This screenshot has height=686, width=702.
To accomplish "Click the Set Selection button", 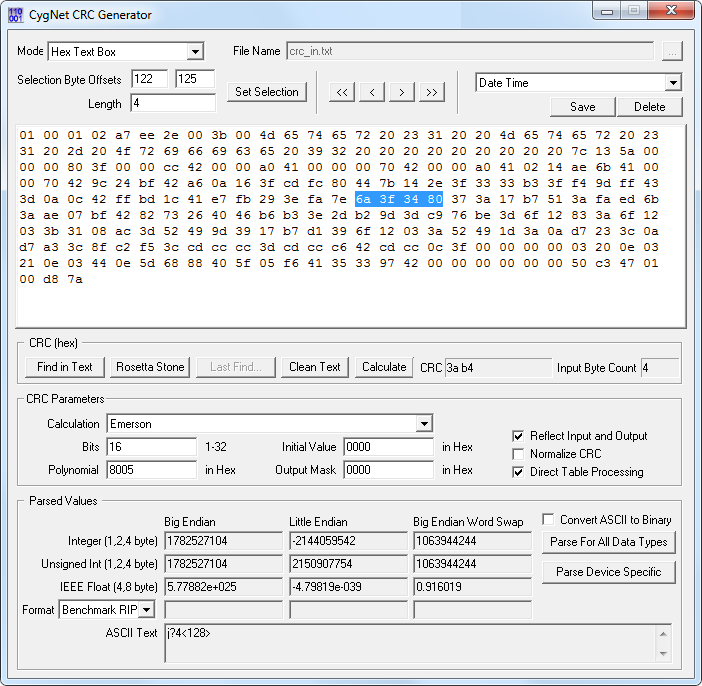I will click(x=267, y=92).
